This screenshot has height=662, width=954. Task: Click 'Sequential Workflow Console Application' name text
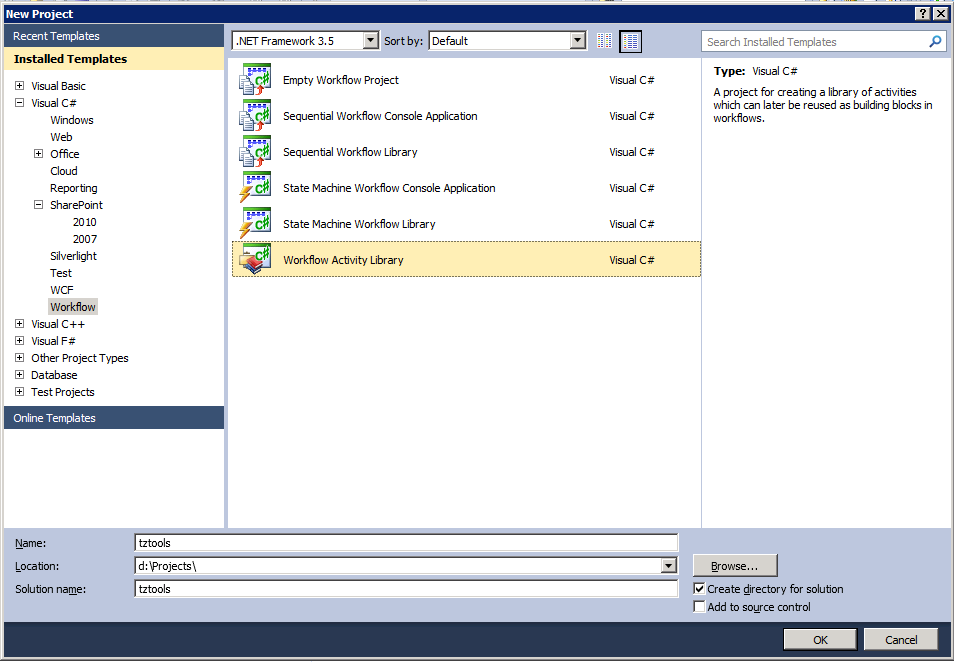tap(380, 116)
